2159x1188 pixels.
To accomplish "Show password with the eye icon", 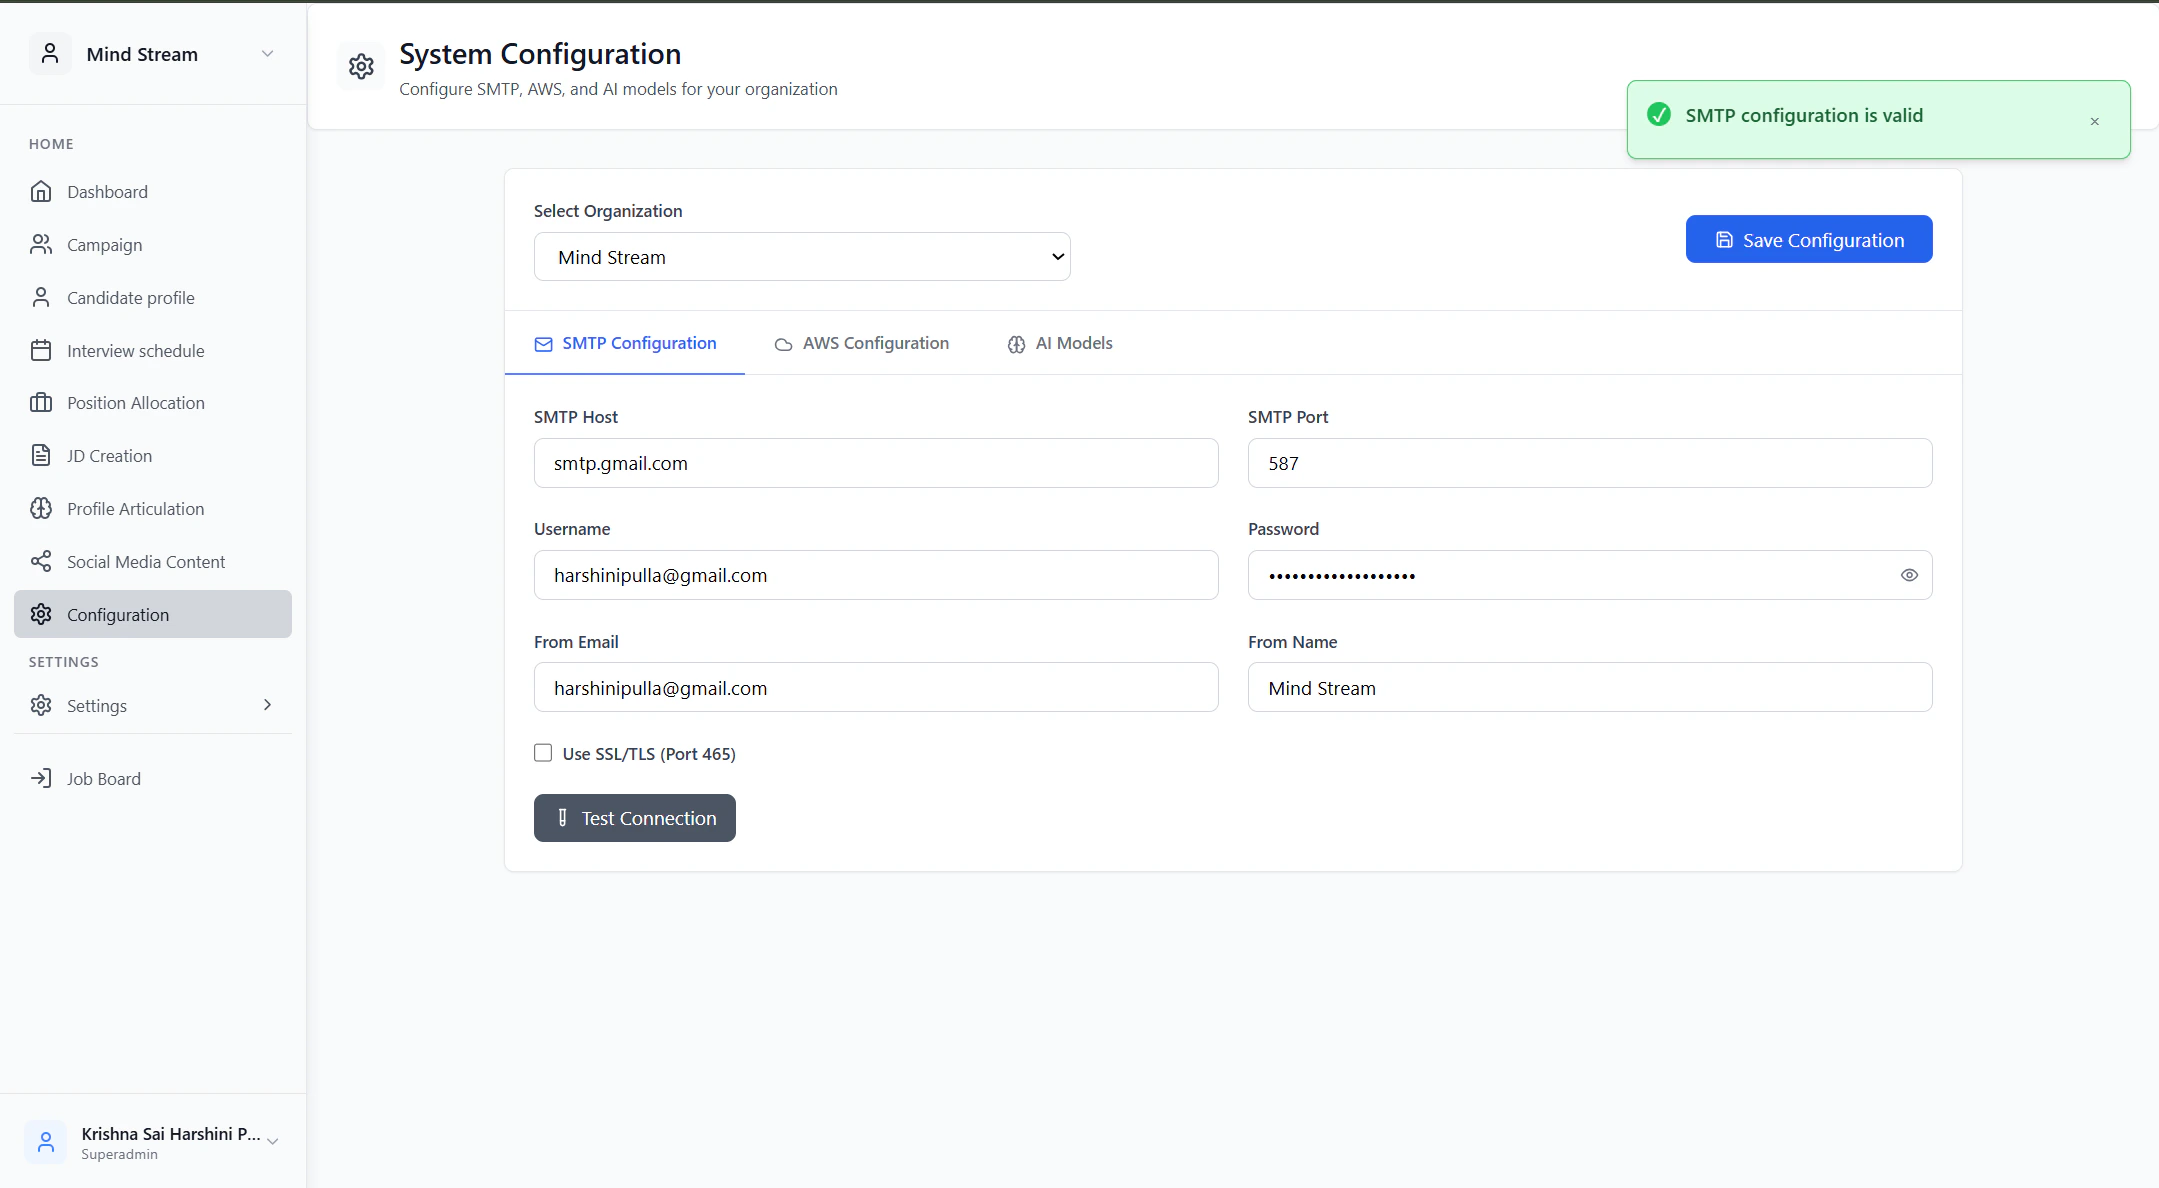I will coord(1909,575).
